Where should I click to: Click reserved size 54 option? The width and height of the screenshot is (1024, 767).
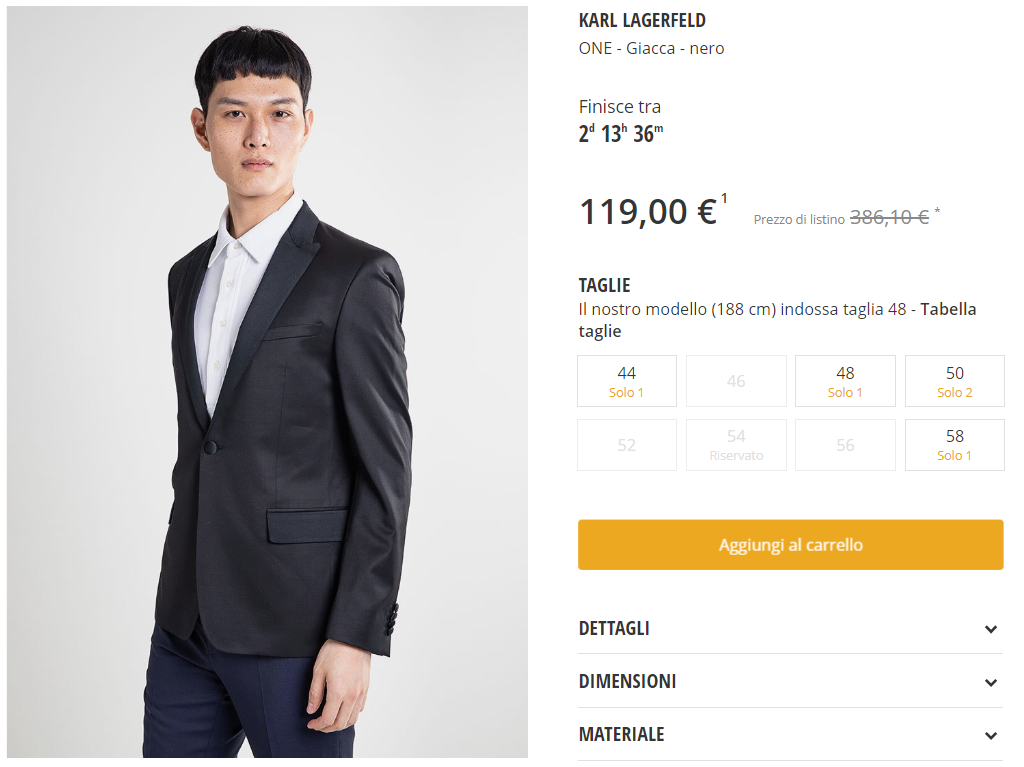(x=736, y=444)
